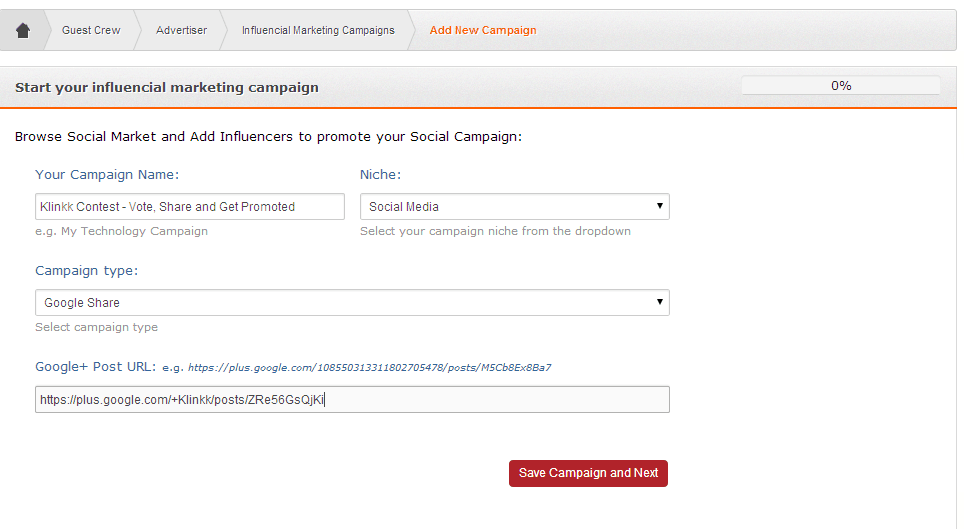Click the Niche dropdown arrow
Screen dimensions: 964x529
(659, 206)
